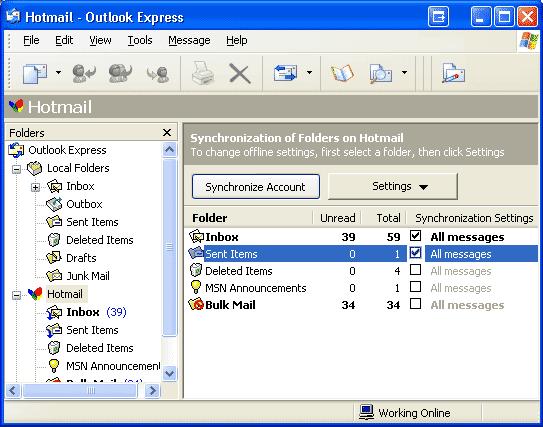The height and width of the screenshot is (427, 543).
Task: Click the Bulk Mail icon in sync list
Action: point(196,304)
